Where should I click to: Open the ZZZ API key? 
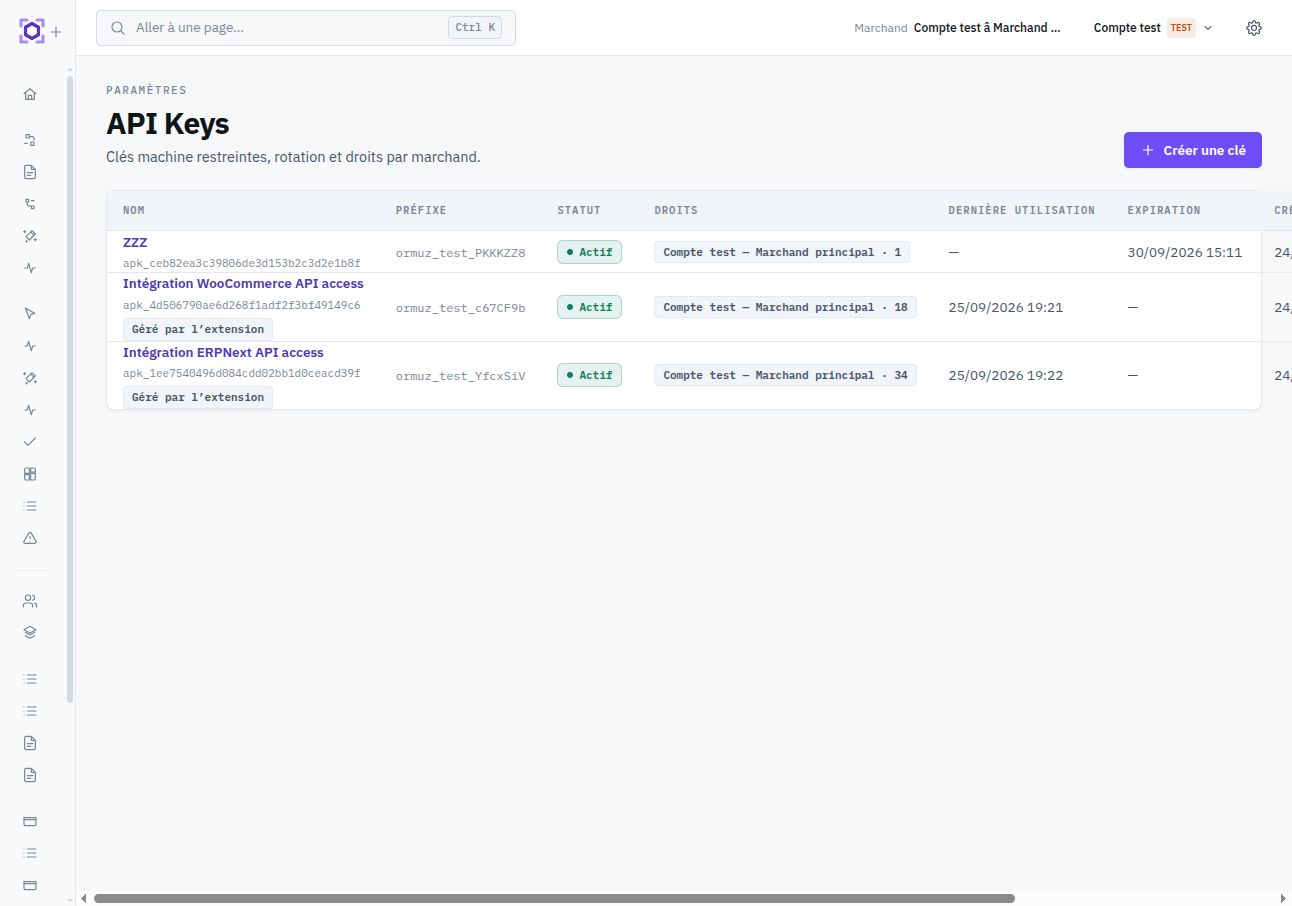point(135,243)
